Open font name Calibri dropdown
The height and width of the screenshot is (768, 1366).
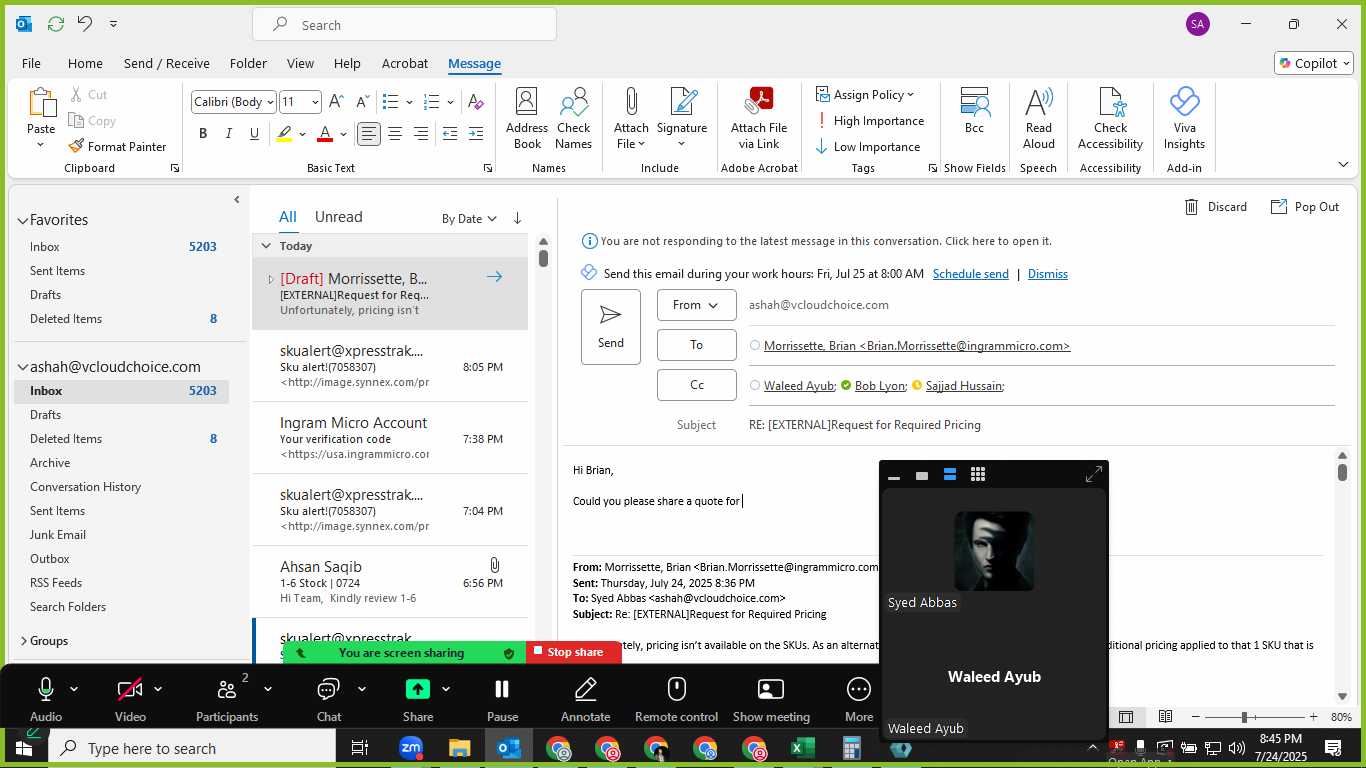(x=270, y=102)
